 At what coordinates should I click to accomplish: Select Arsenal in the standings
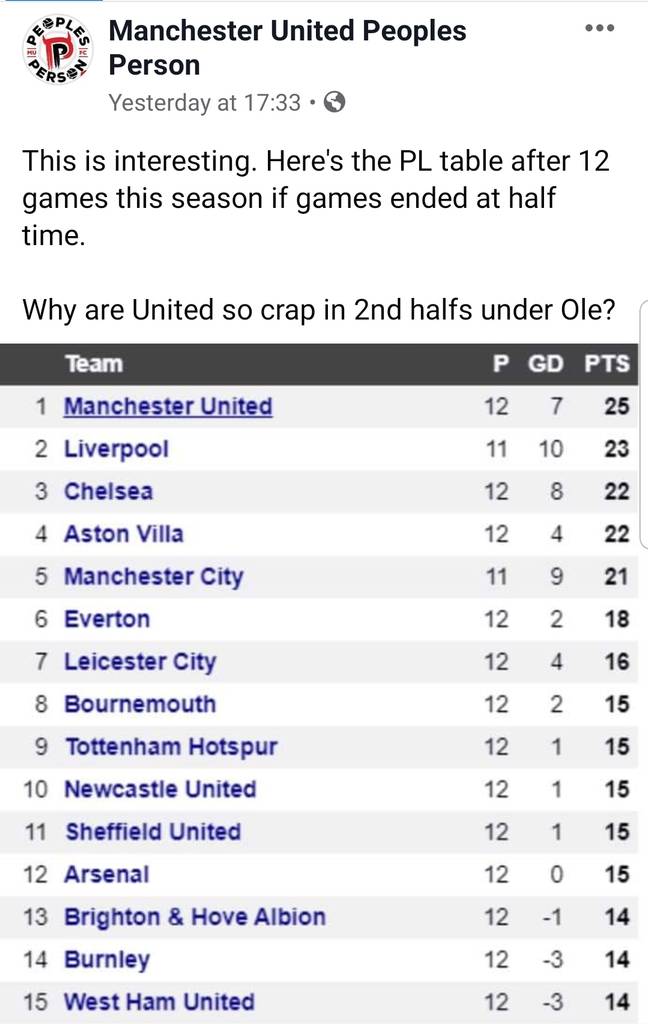click(x=106, y=874)
